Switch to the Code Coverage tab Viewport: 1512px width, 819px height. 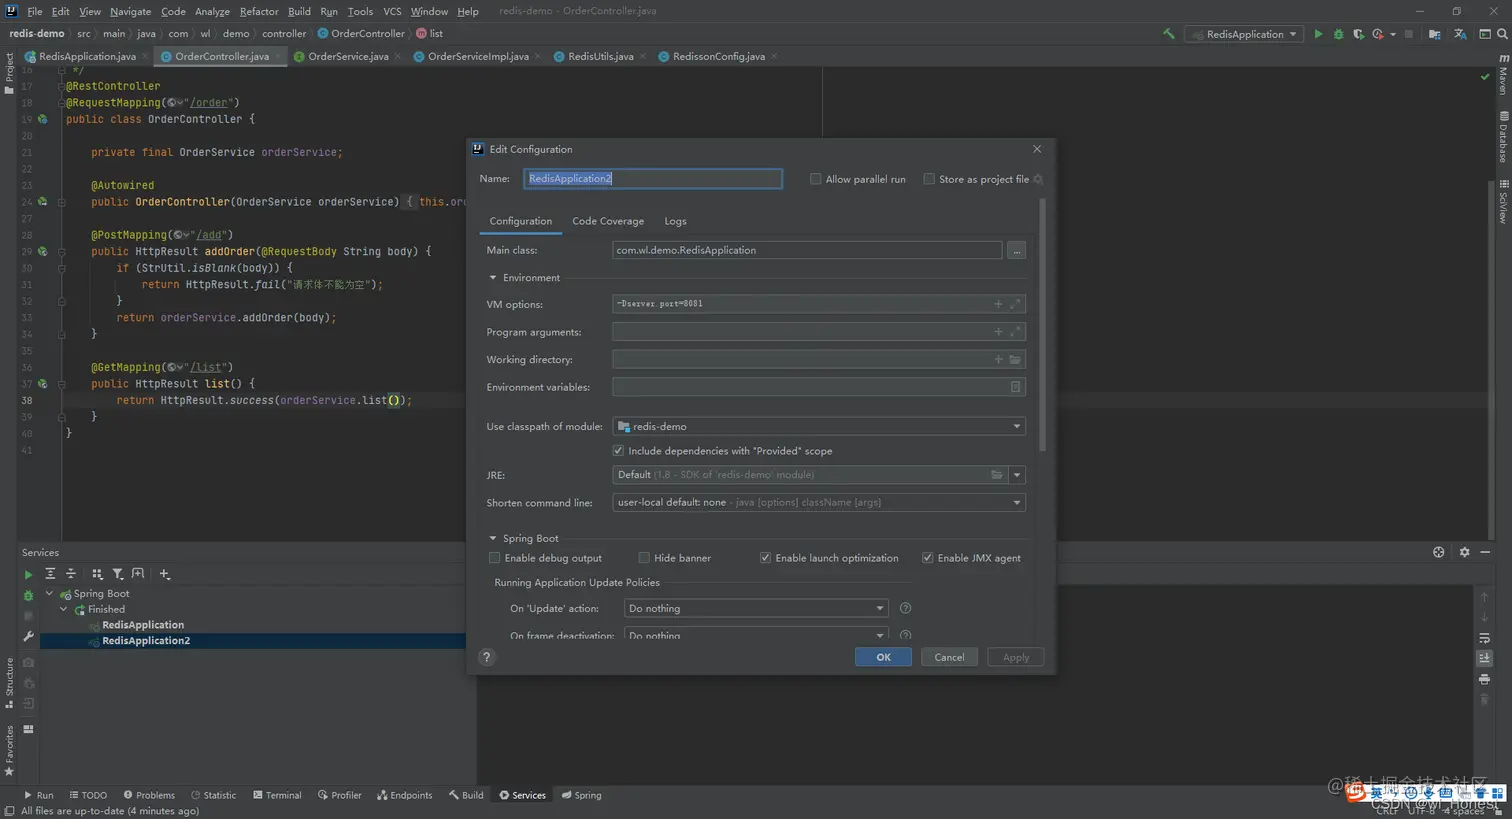(608, 221)
